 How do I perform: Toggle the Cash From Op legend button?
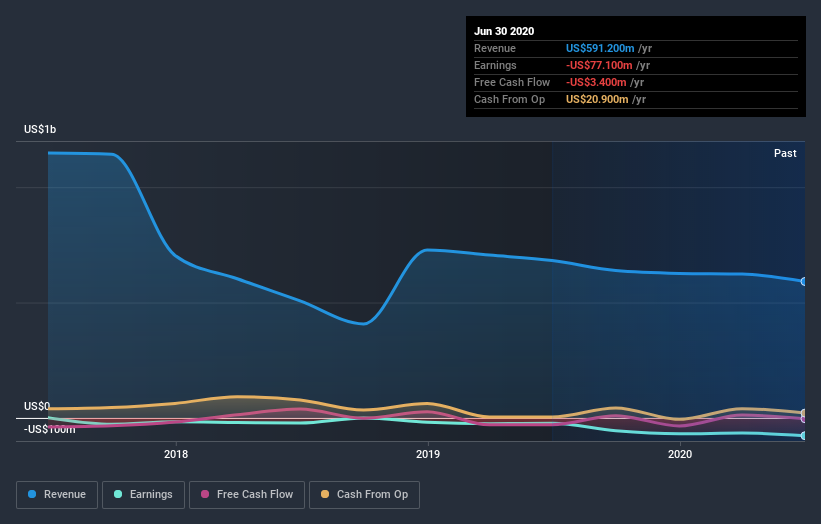(364, 495)
